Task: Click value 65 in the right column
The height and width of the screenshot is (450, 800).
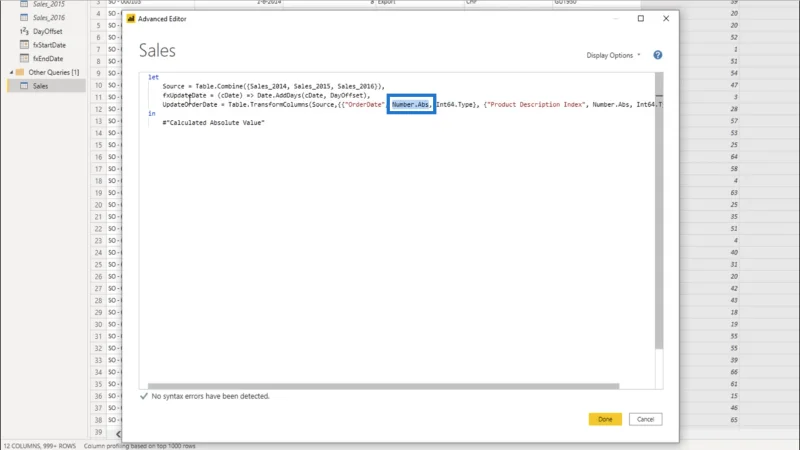Action: (734, 420)
